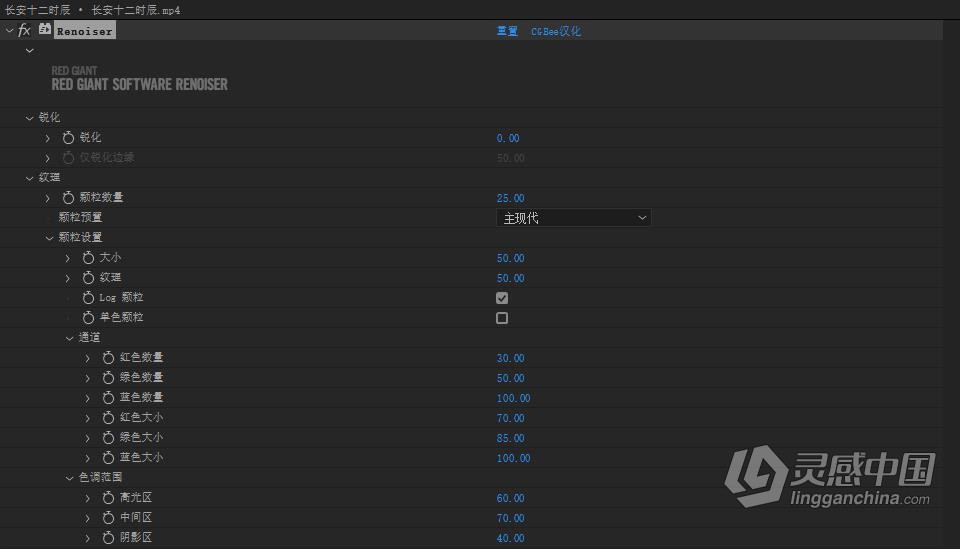The width and height of the screenshot is (960, 549).
Task: Expand the 蓝色数量 property
Action: (x=88, y=398)
